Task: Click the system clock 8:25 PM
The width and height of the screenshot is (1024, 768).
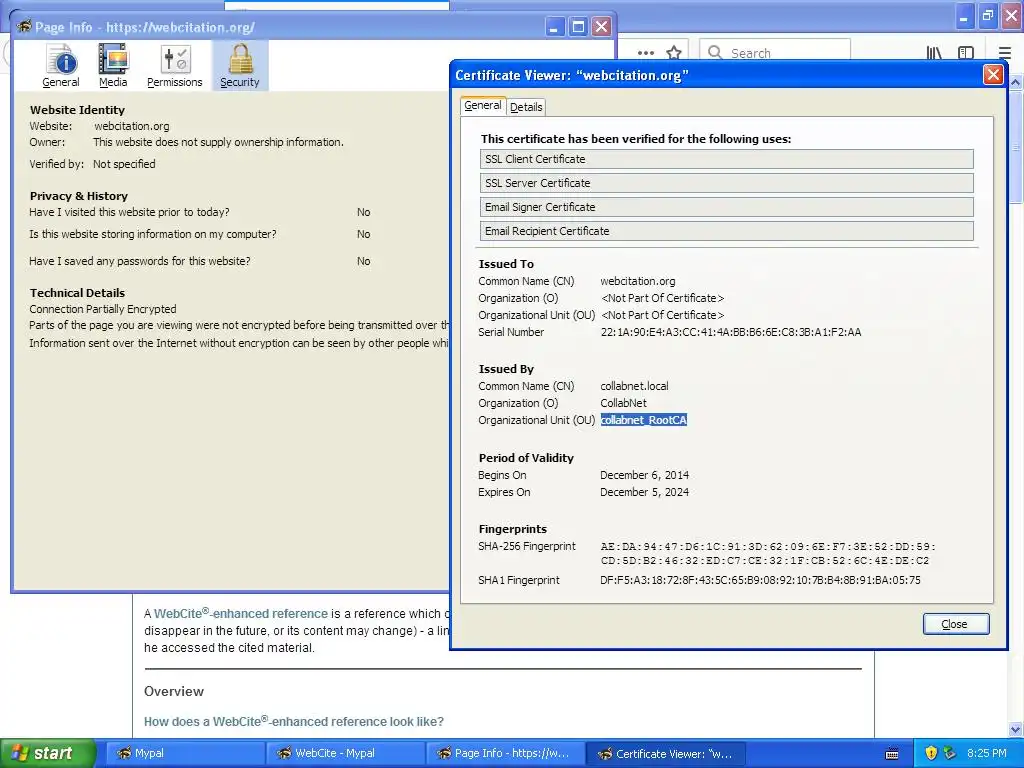Action: (x=987, y=753)
